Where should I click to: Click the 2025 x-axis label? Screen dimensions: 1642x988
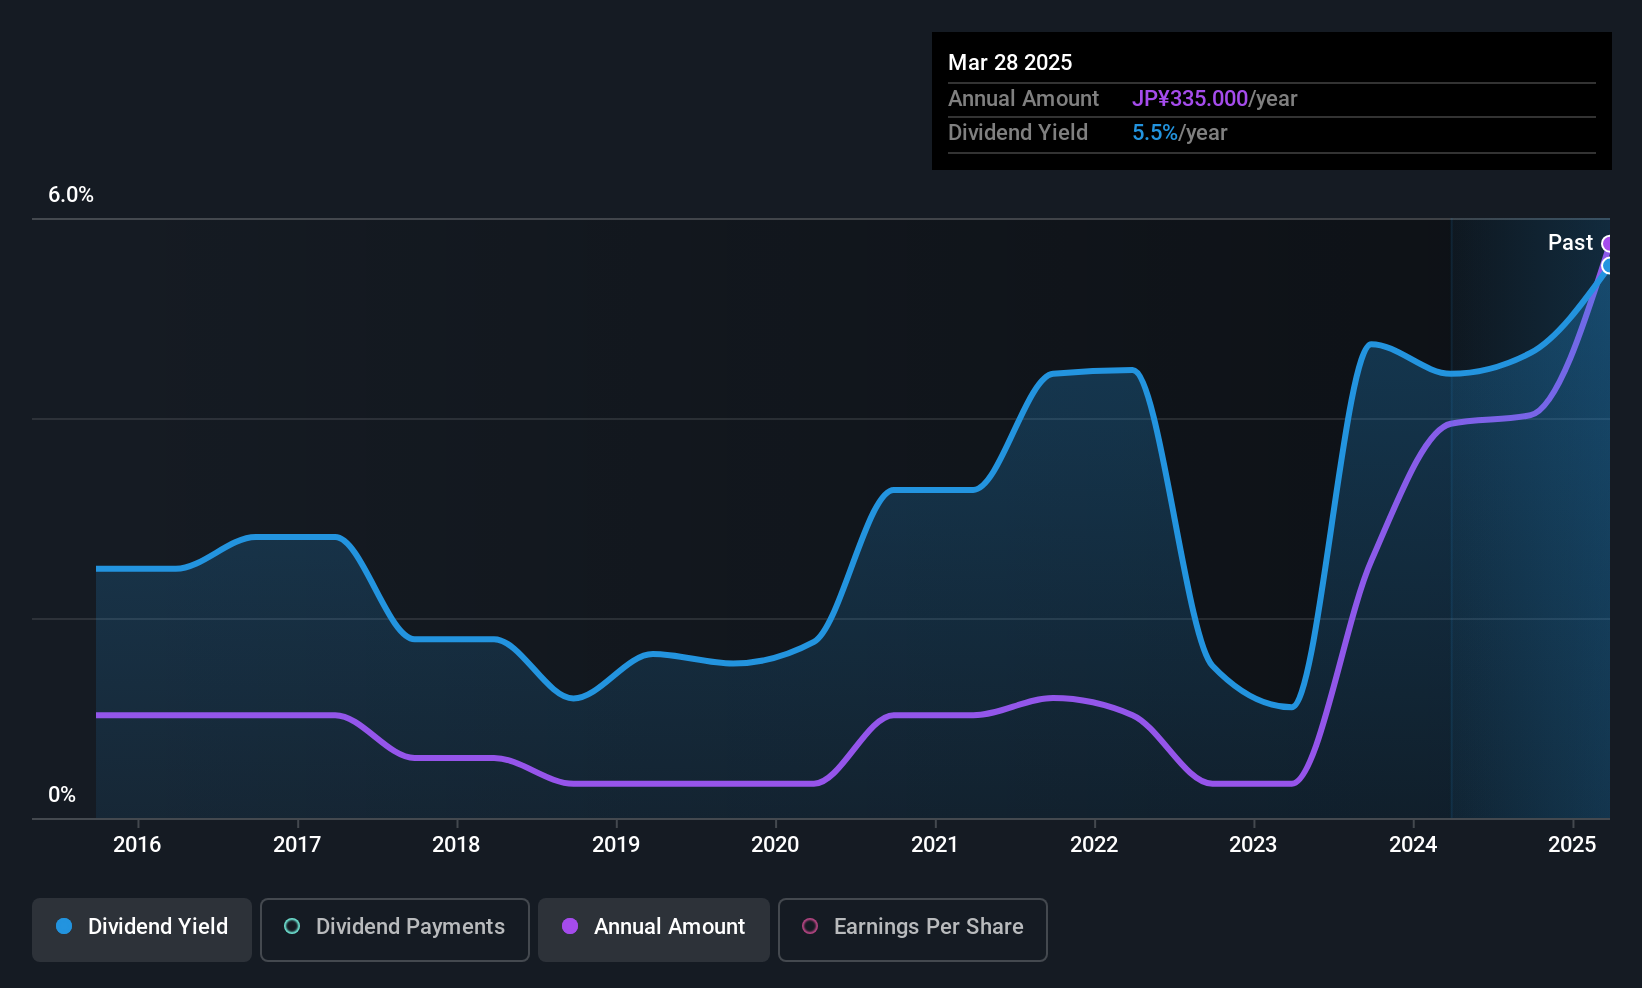pyautogui.click(x=1572, y=844)
